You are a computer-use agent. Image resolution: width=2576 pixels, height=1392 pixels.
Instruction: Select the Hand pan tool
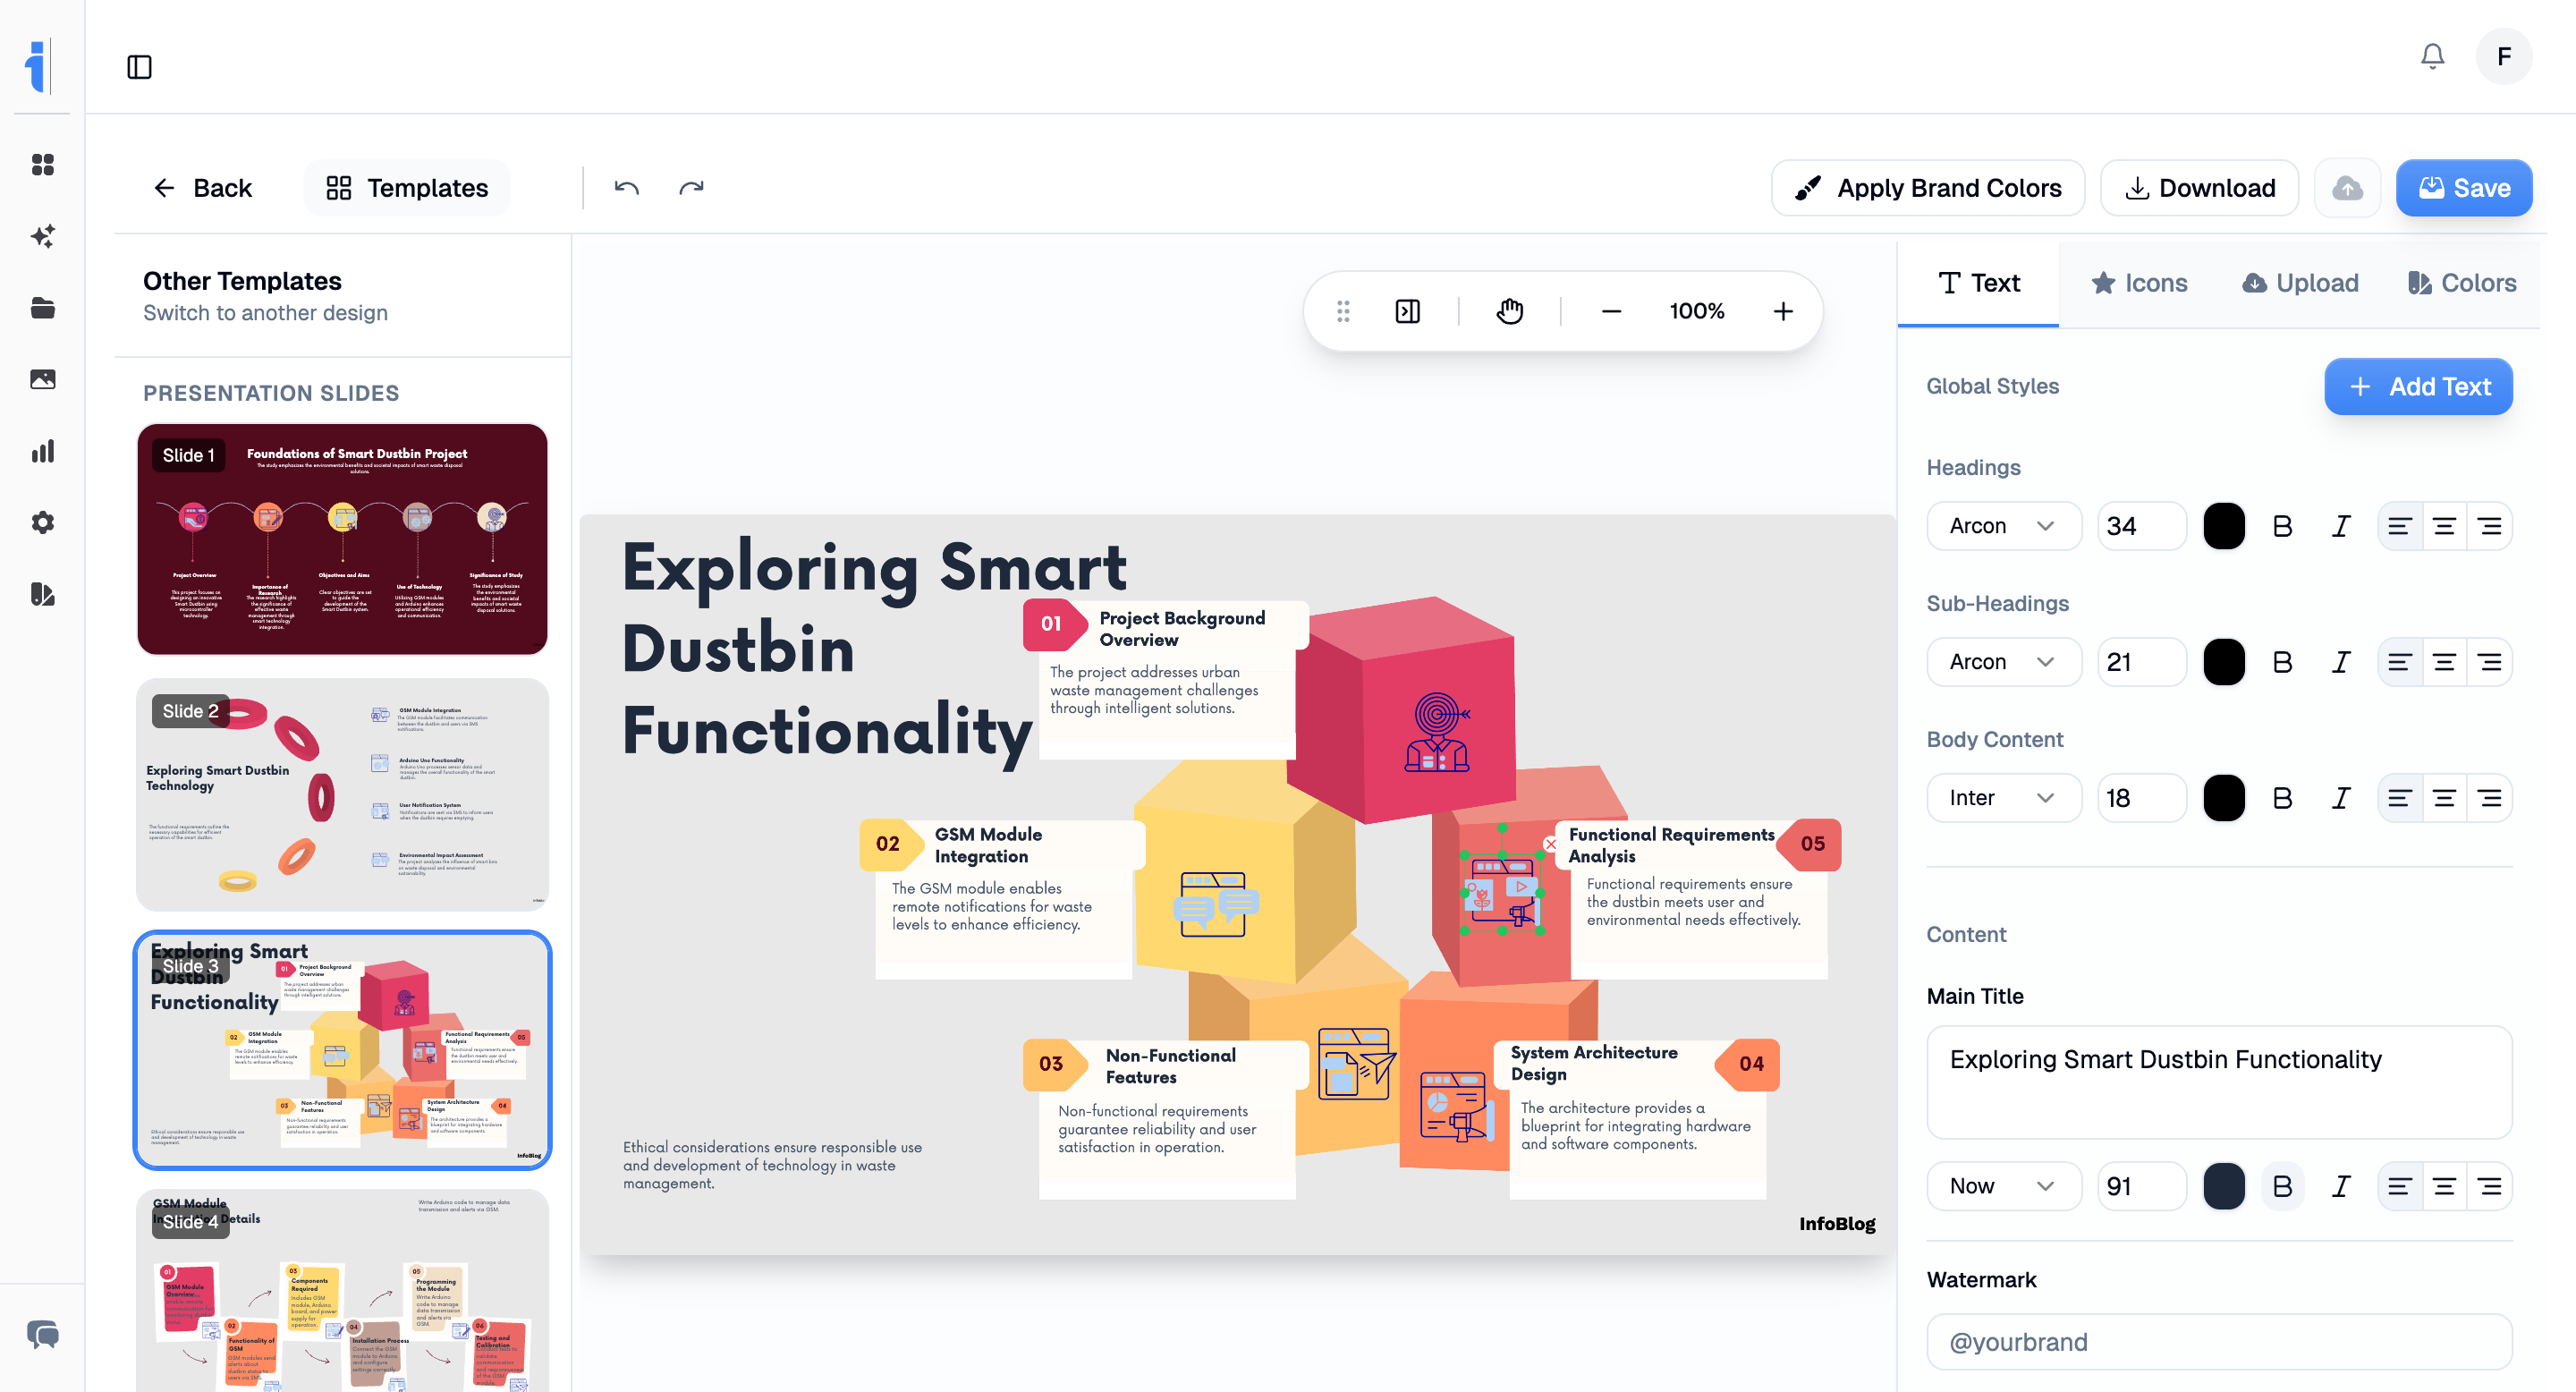point(1508,311)
